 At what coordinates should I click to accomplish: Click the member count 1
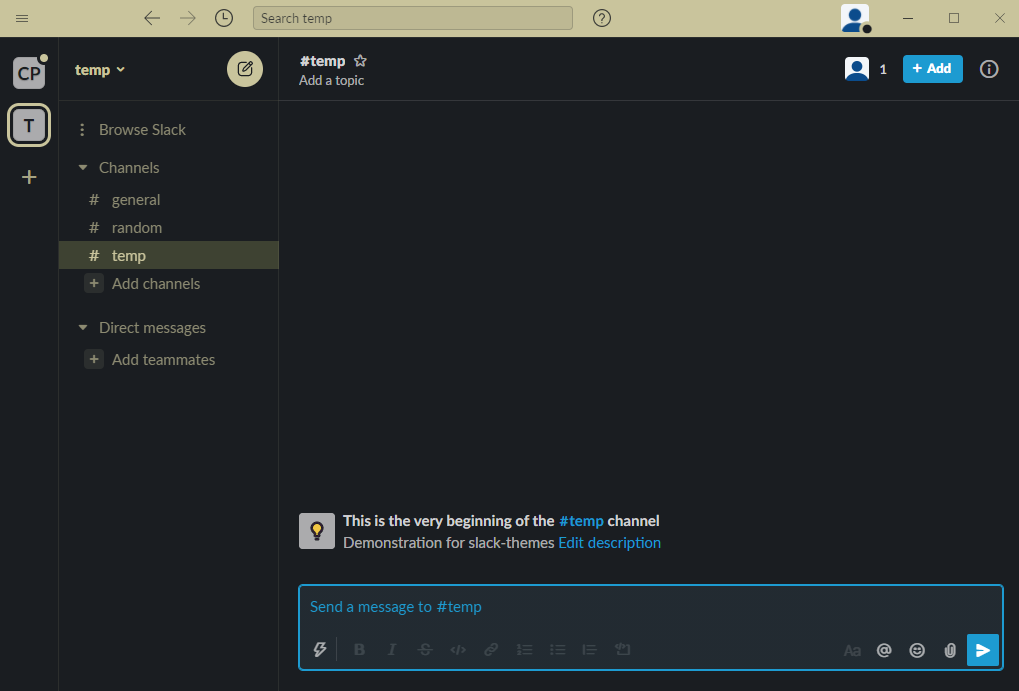click(x=883, y=70)
